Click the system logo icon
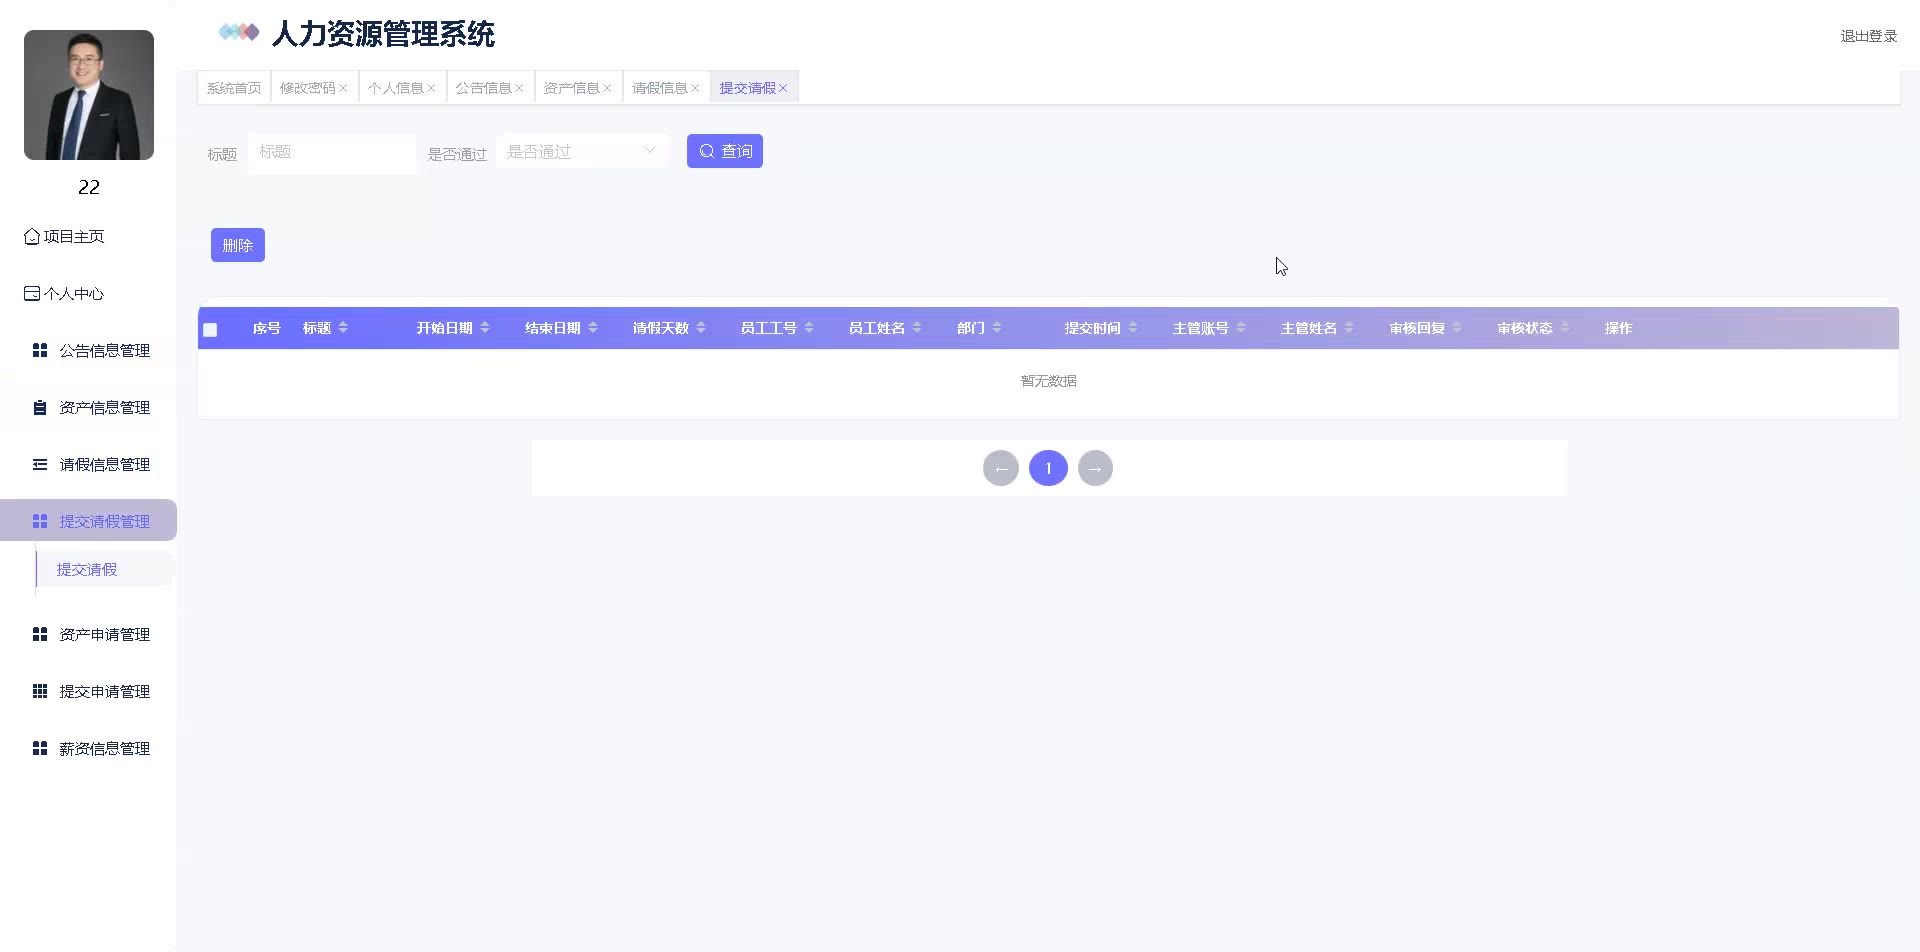Image resolution: width=1920 pixels, height=952 pixels. point(239,33)
